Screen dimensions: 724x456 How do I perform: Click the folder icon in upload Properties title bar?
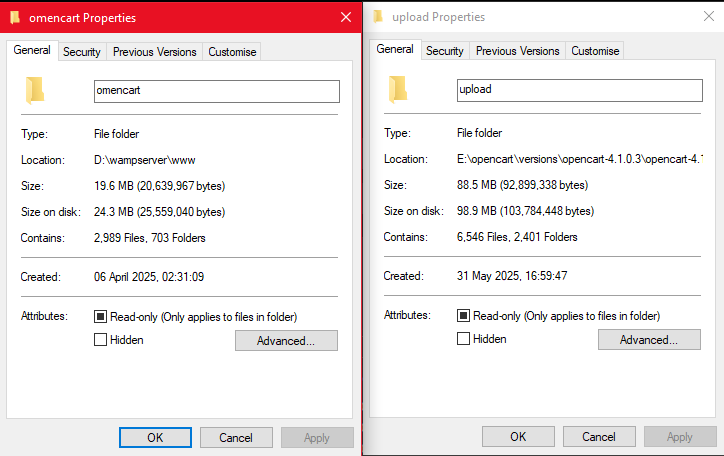click(x=378, y=17)
